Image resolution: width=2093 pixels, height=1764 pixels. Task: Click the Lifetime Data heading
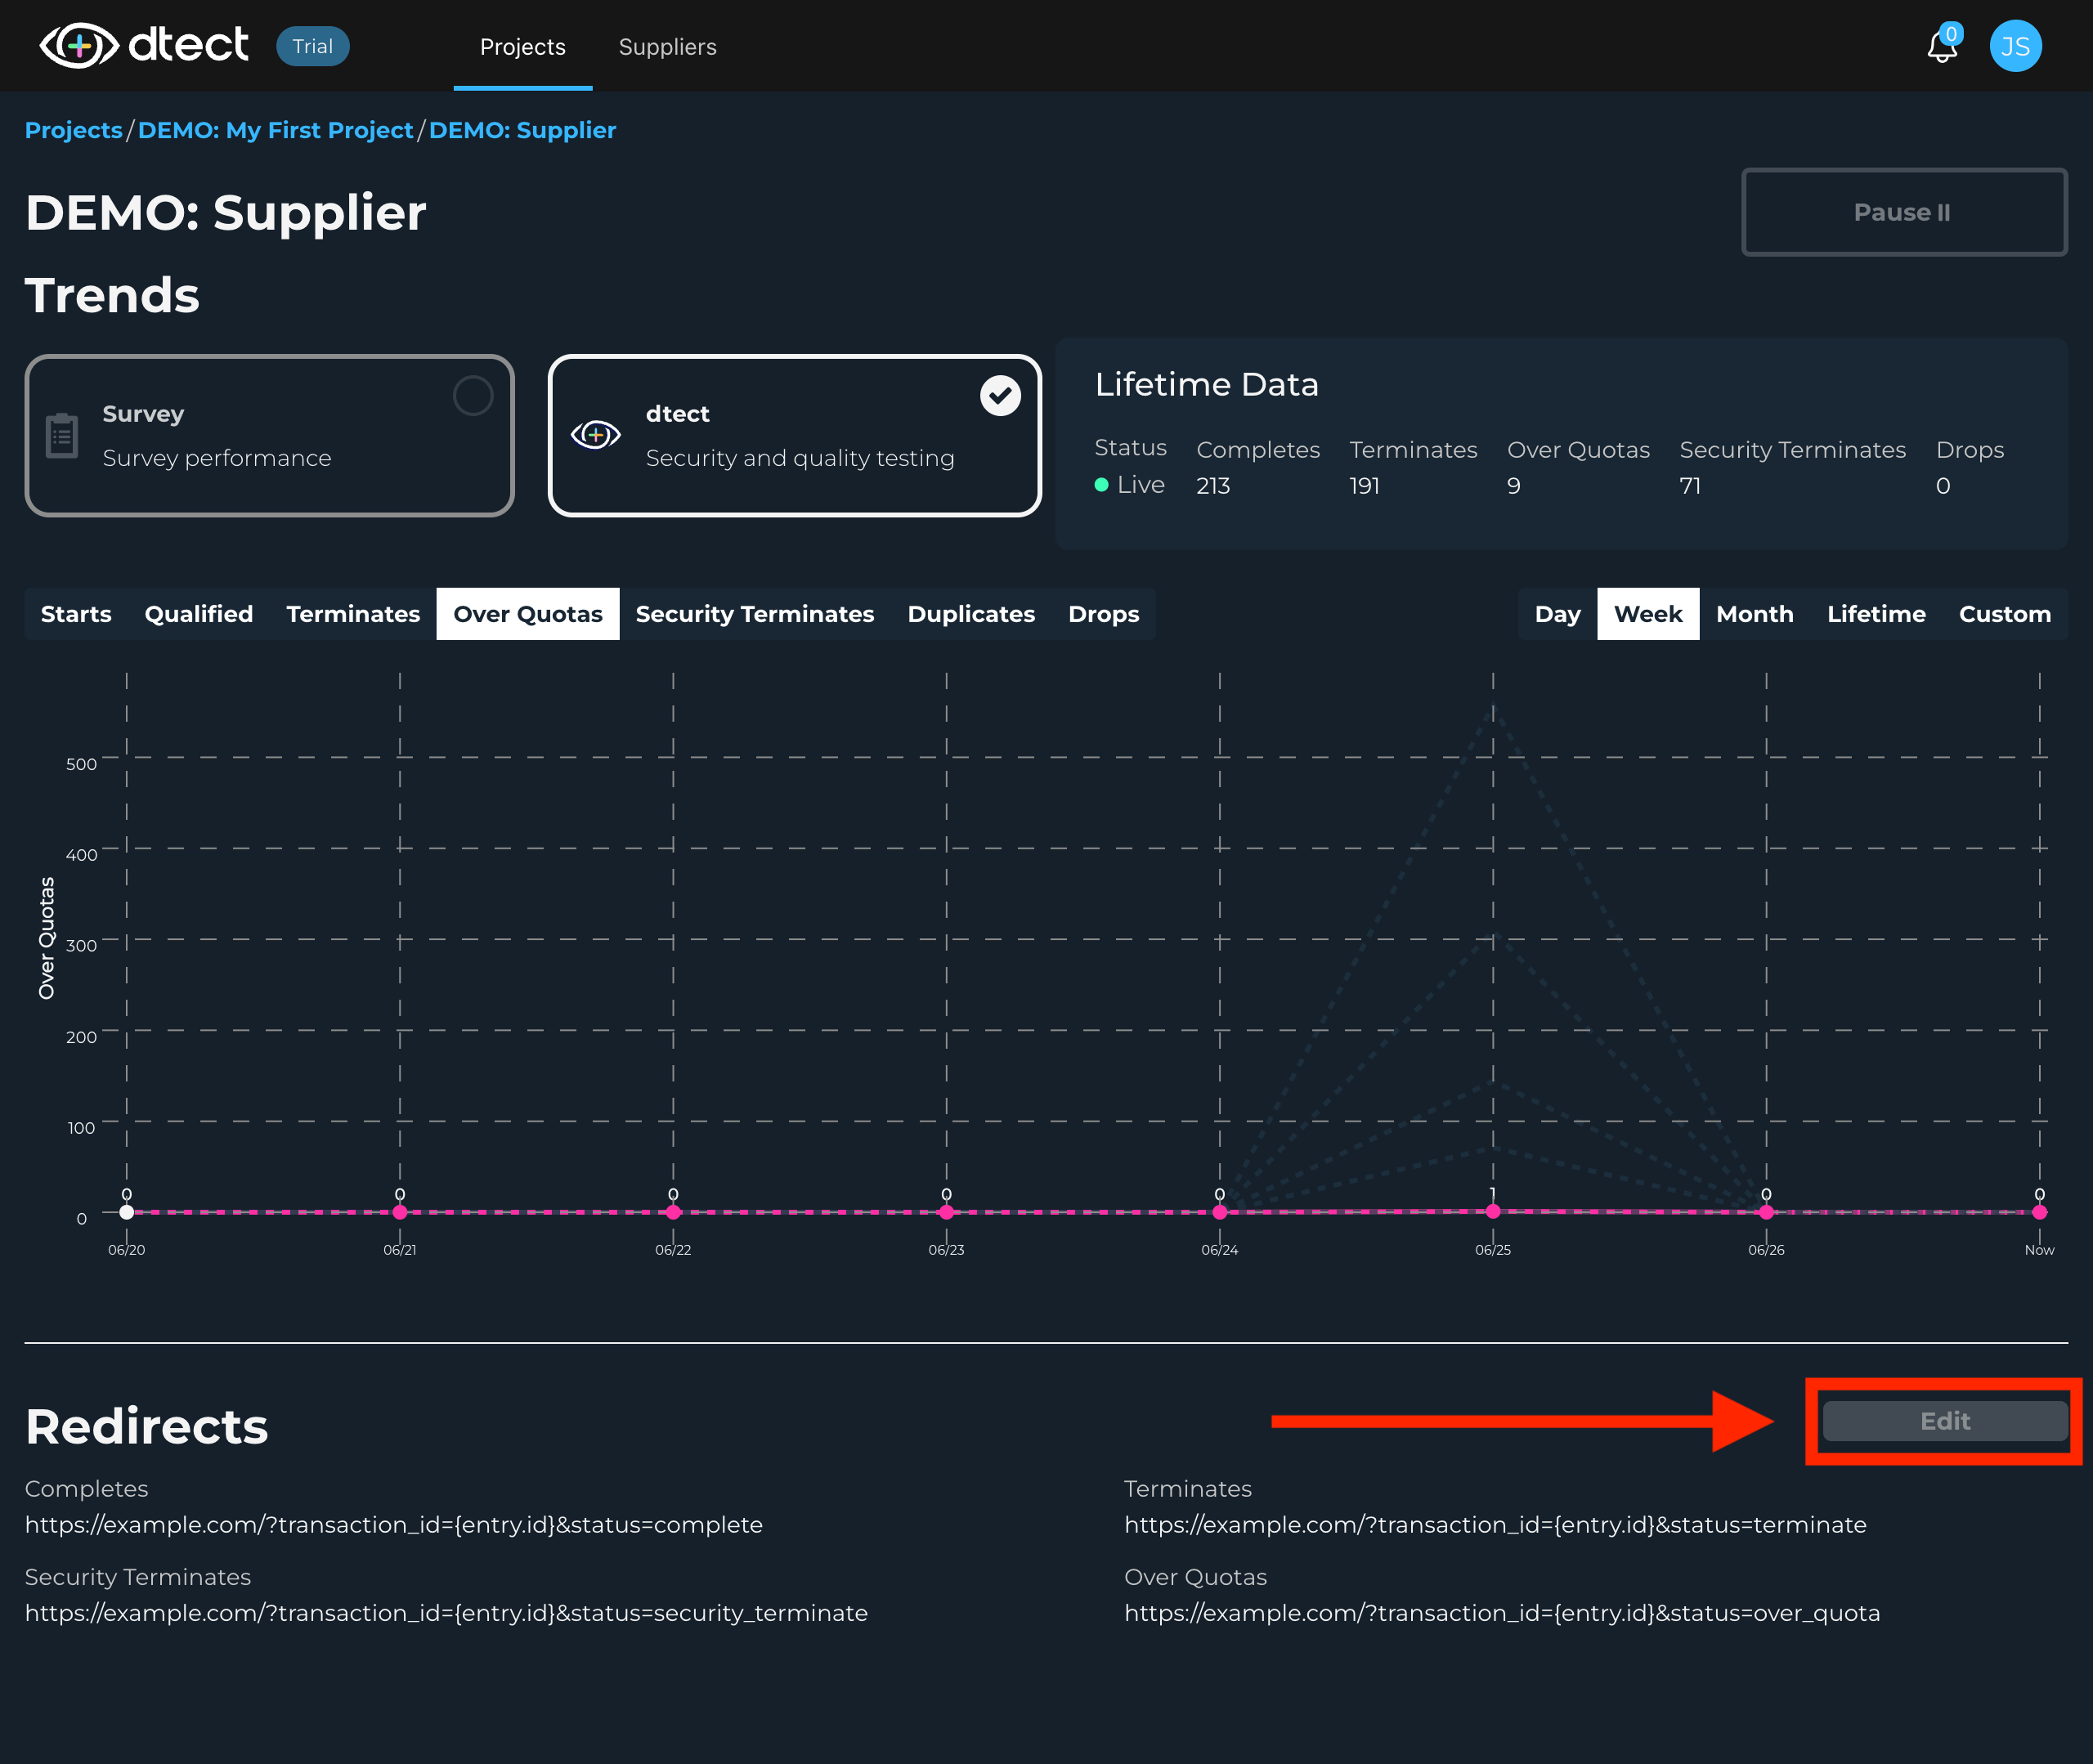(1206, 384)
